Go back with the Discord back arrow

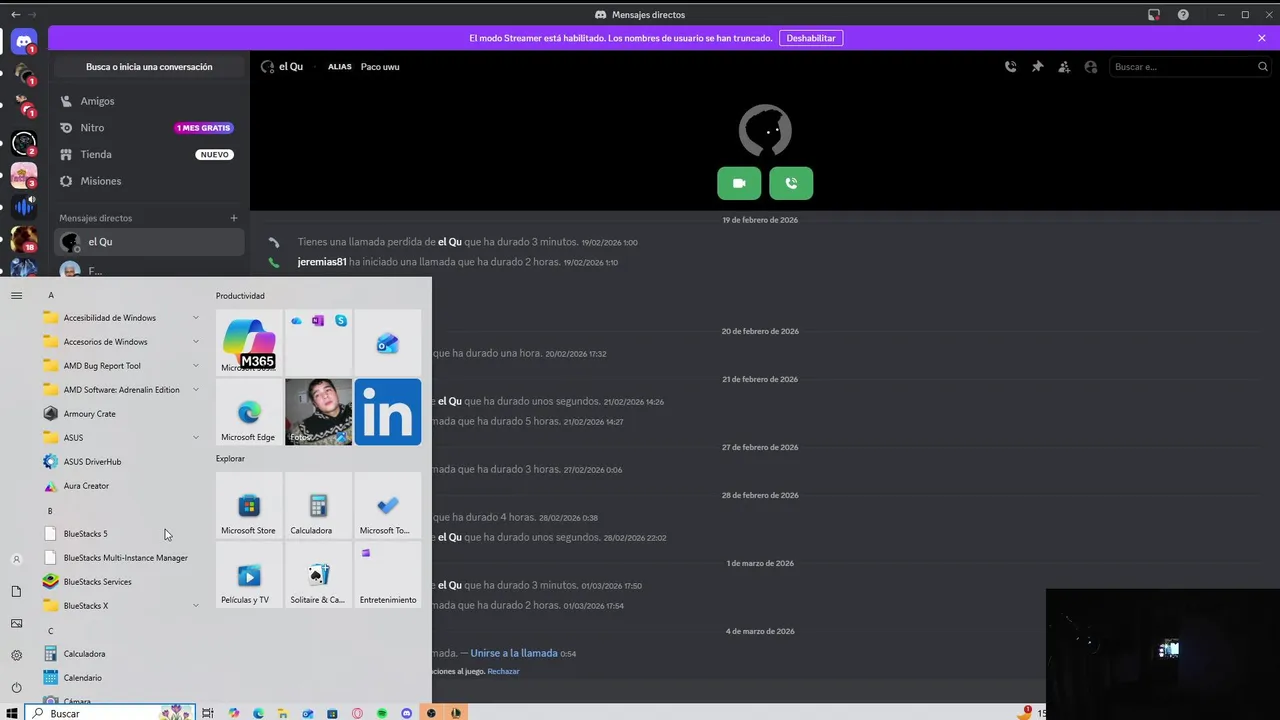pos(15,15)
